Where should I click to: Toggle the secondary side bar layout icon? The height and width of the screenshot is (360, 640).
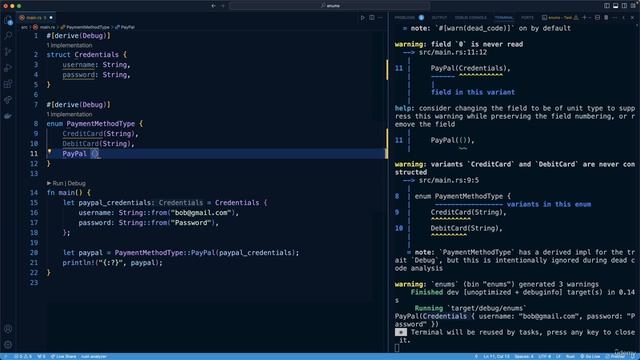tap(624, 6)
